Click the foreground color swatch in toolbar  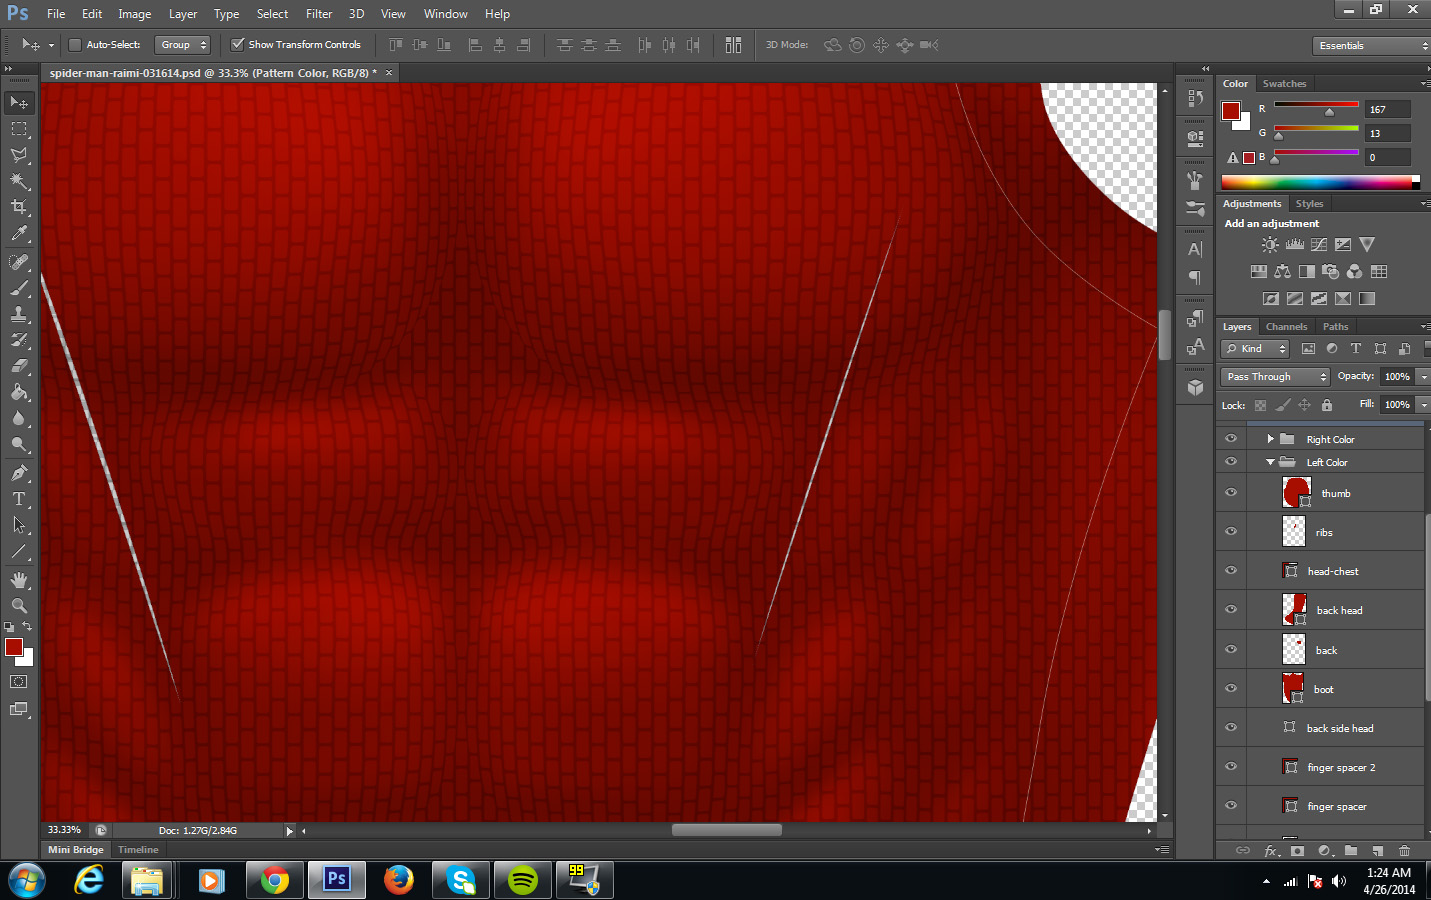click(x=14, y=648)
